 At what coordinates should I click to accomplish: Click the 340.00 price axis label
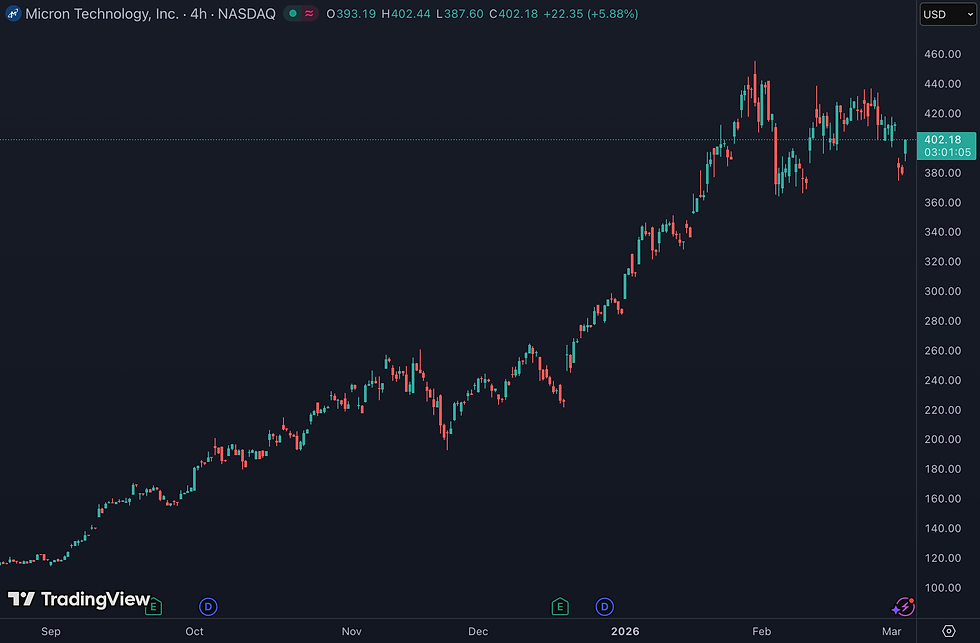coord(942,232)
